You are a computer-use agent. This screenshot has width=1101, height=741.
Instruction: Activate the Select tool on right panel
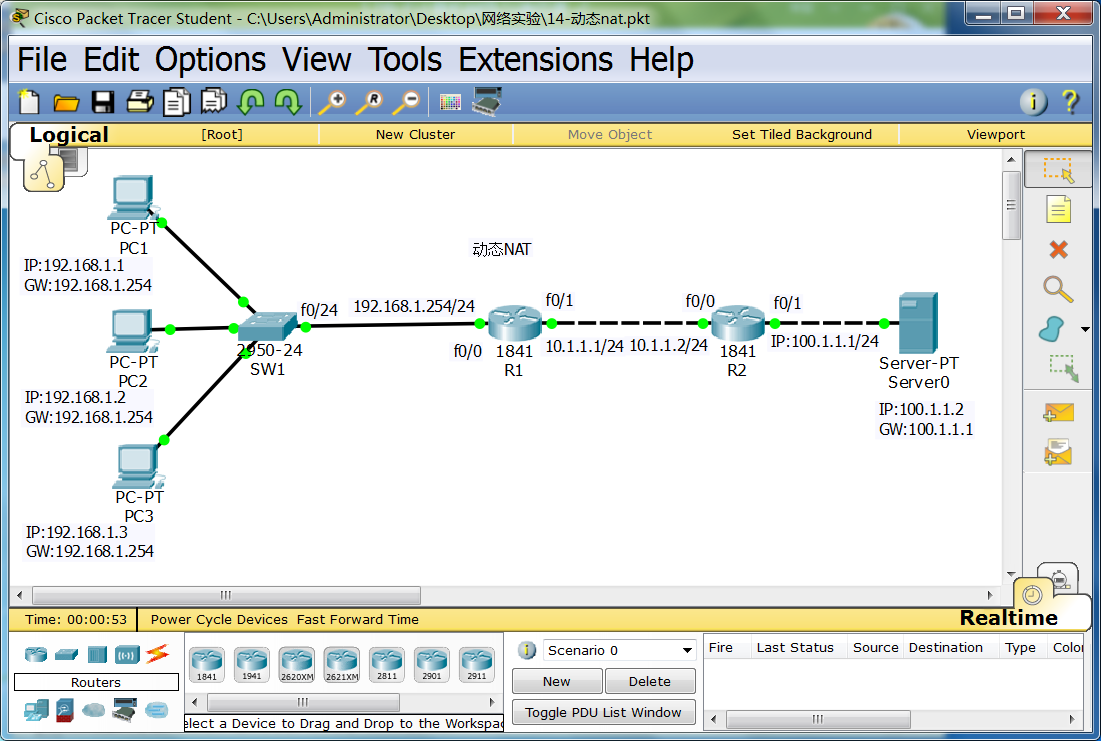1058,169
